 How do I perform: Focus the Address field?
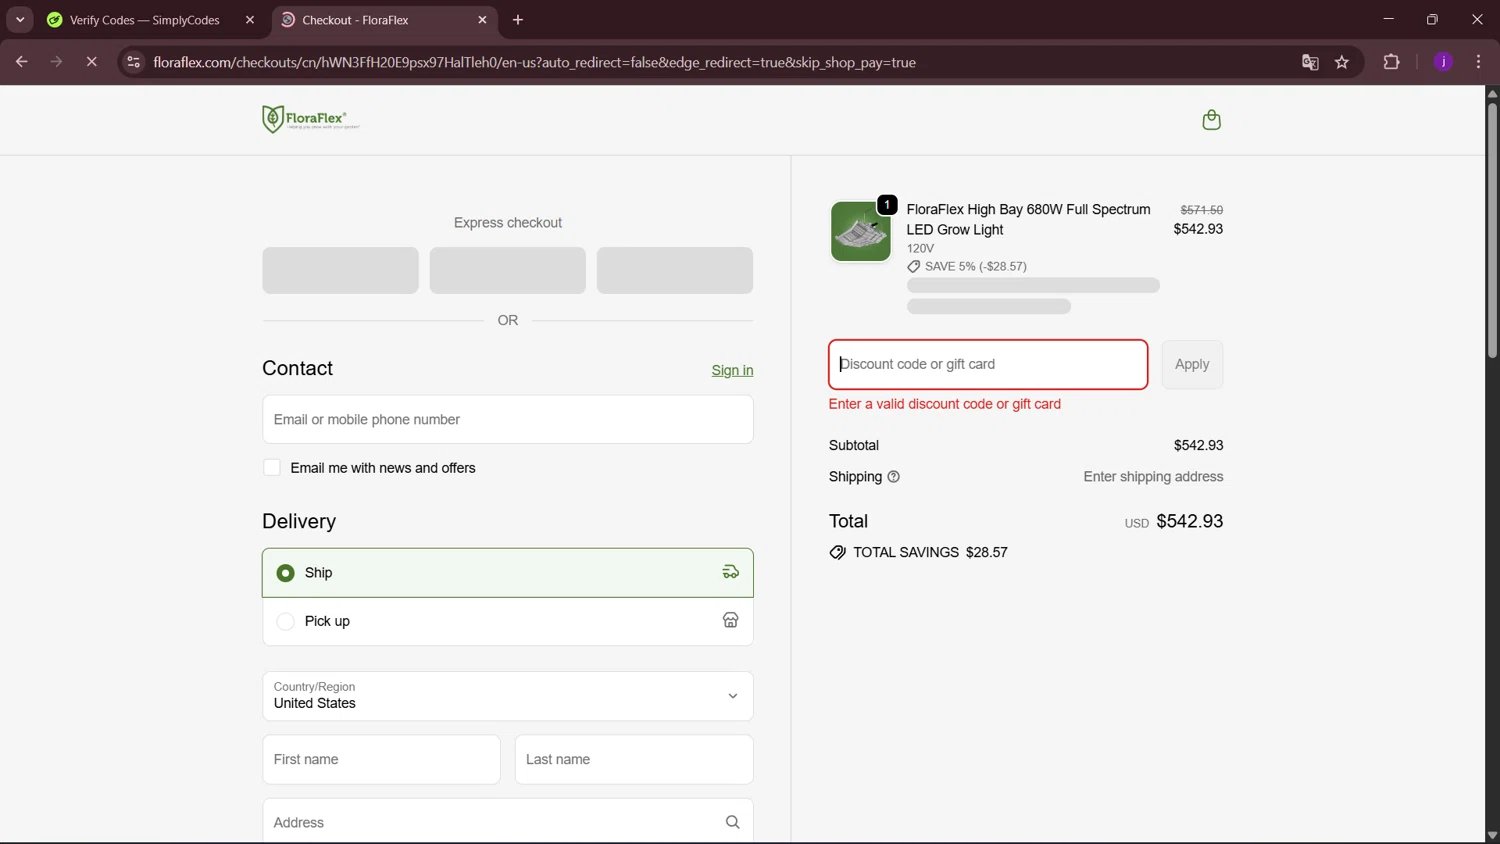point(508,822)
